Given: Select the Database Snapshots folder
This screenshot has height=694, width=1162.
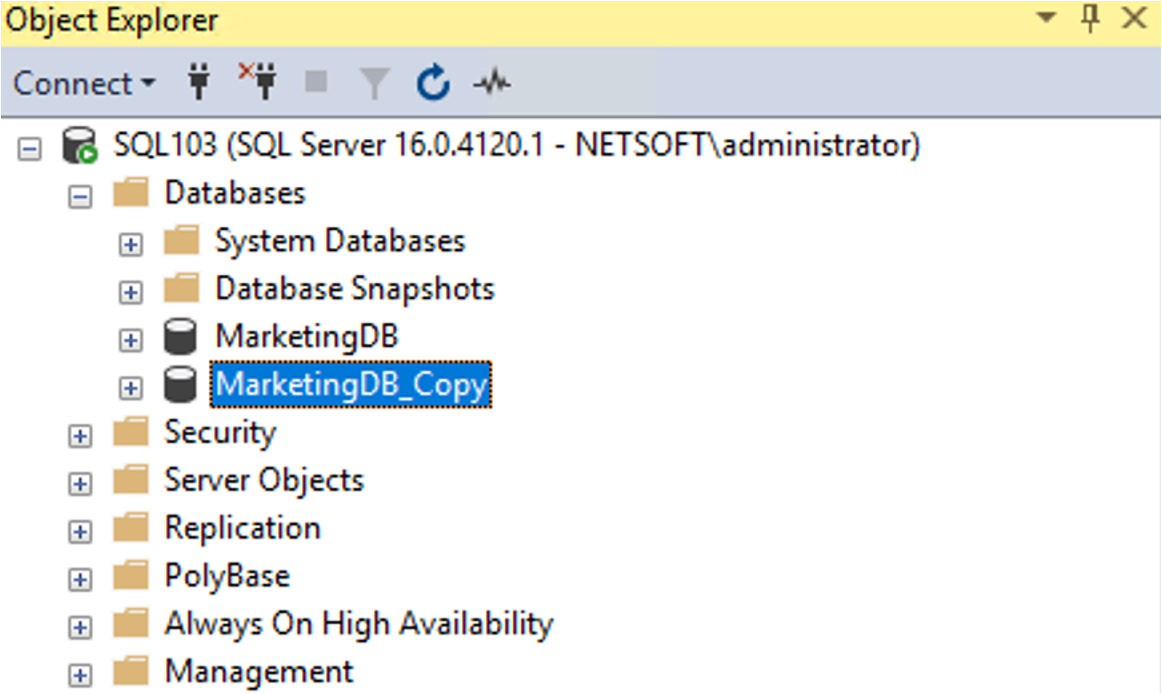Looking at the screenshot, I should tap(354, 289).
